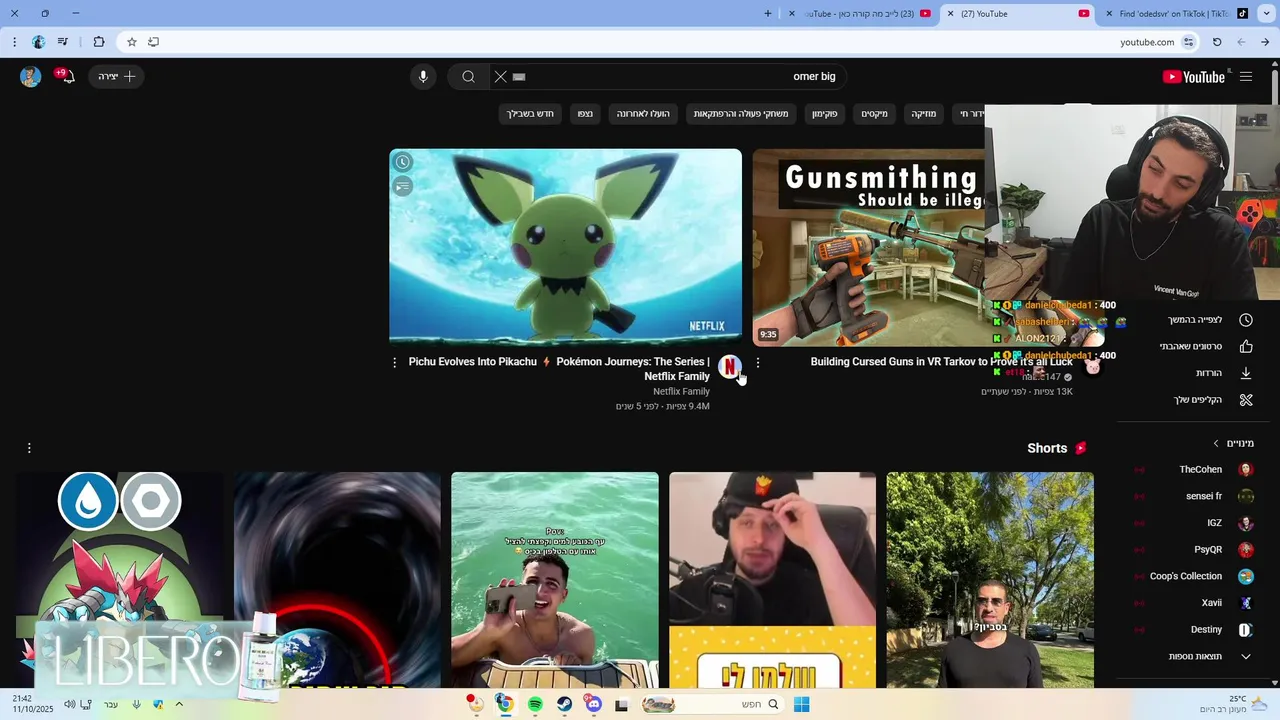Screen dimensions: 1280x720
Task: Open the Windows Start button
Action: click(801, 705)
